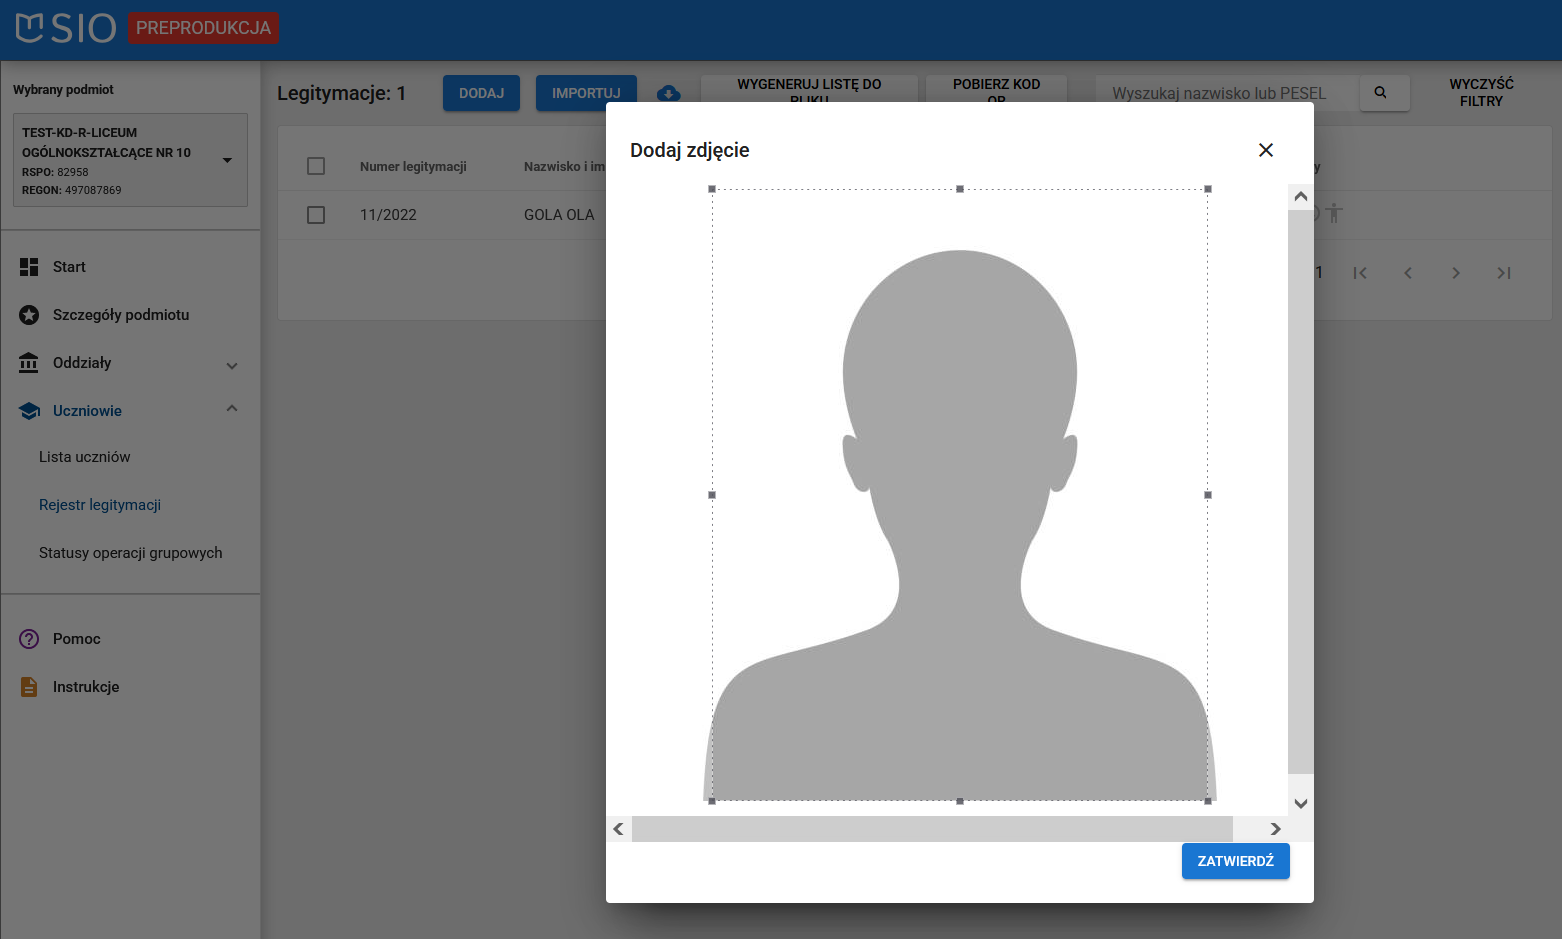Toggle the select-all header checkbox
Screen dimensions: 1562x939
point(316,166)
